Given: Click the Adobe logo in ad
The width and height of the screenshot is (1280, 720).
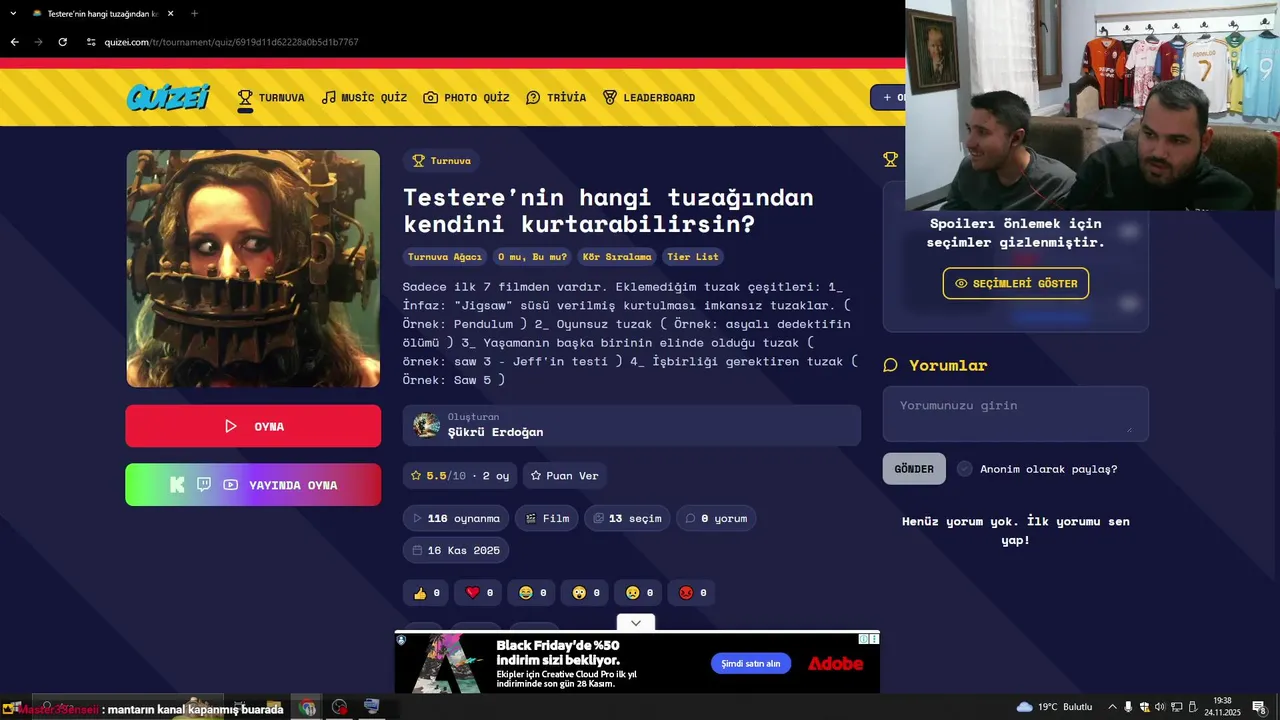Looking at the screenshot, I should 835,663.
